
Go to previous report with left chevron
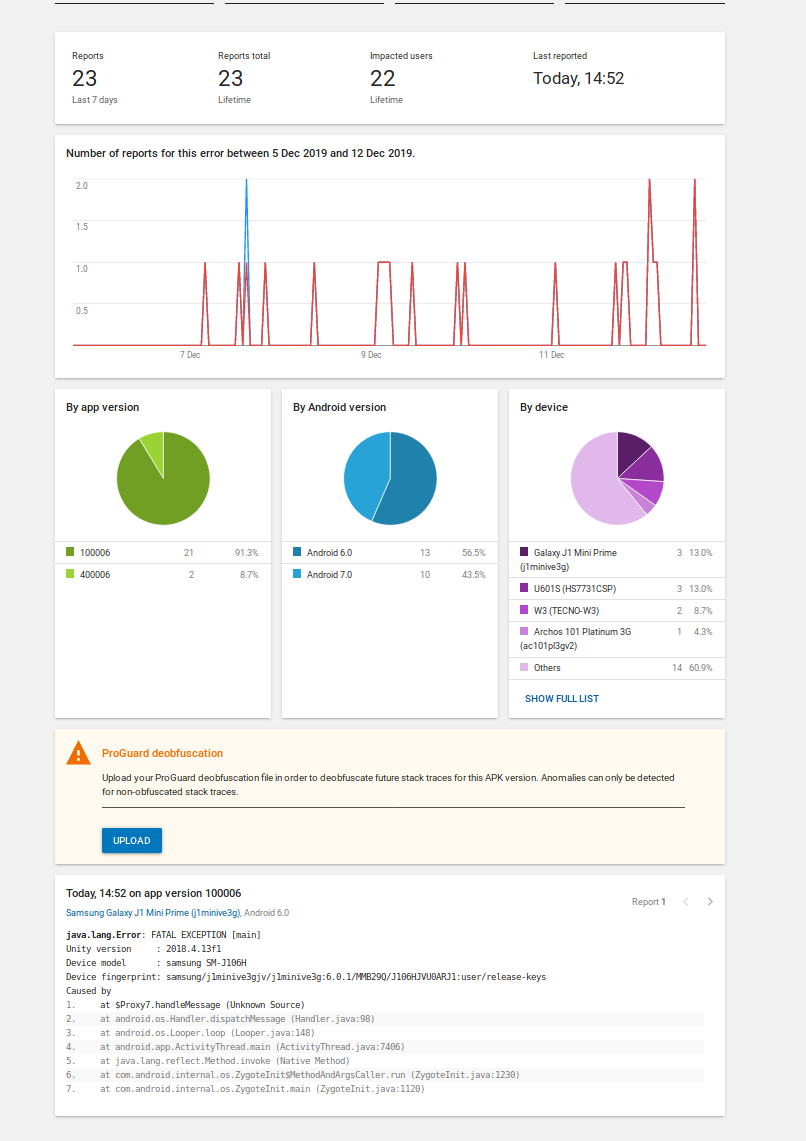685,902
